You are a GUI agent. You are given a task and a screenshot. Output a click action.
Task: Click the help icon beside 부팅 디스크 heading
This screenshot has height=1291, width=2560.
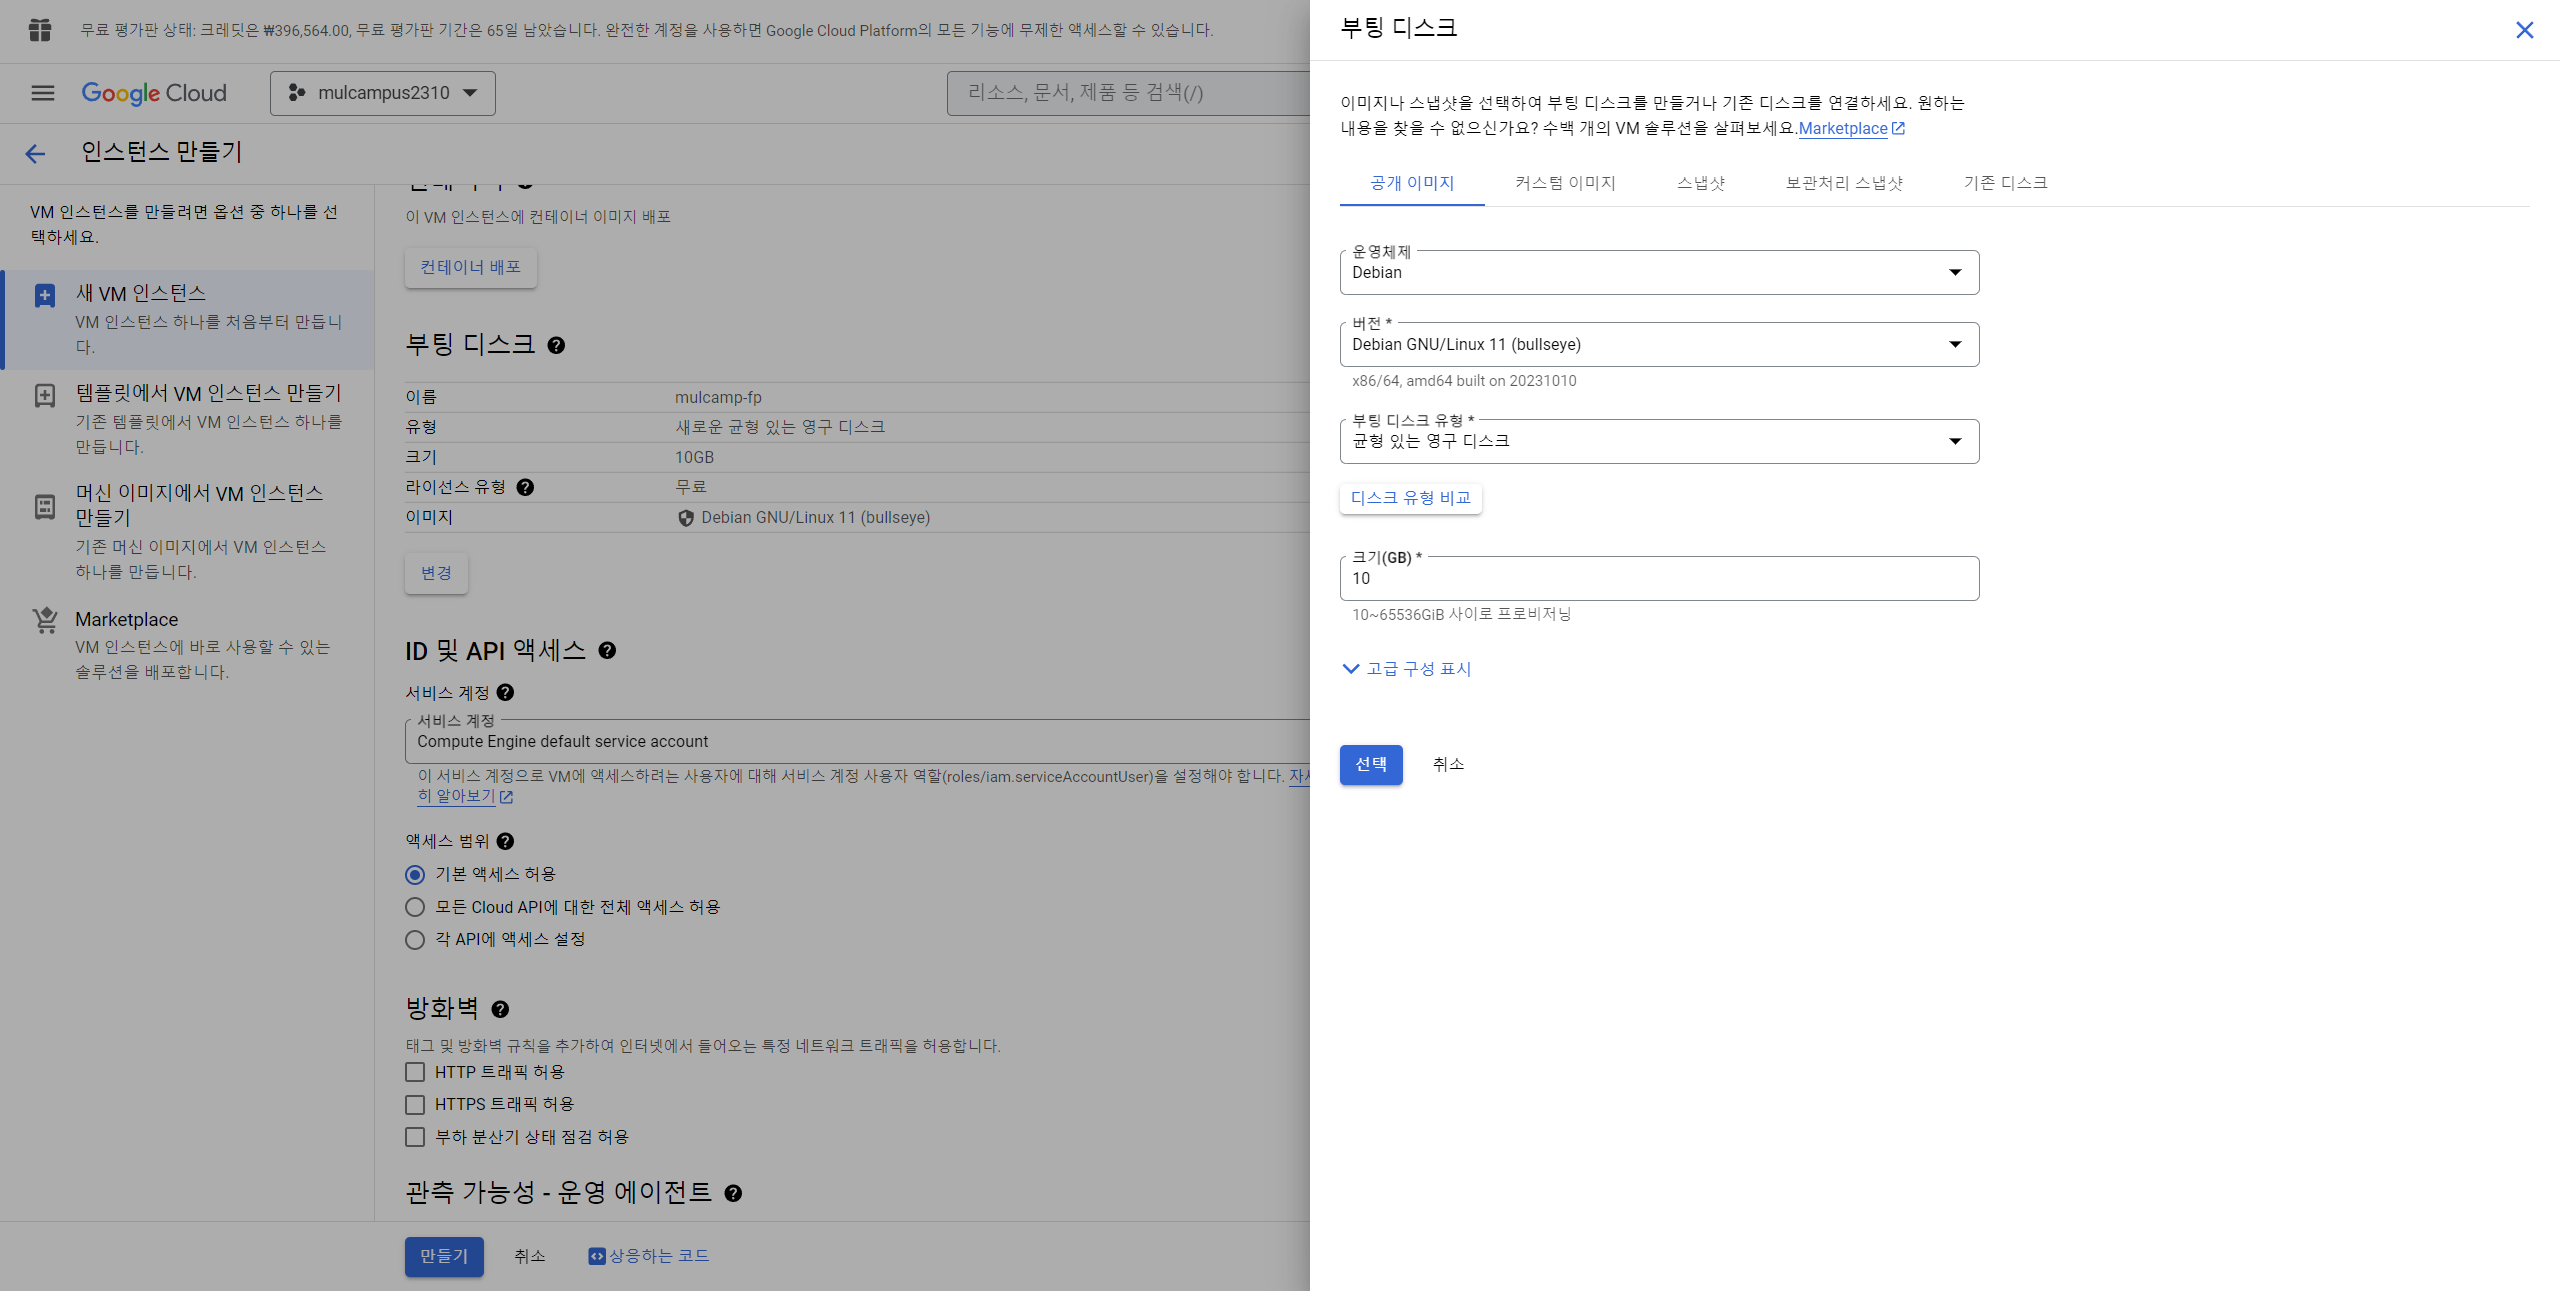pos(556,345)
